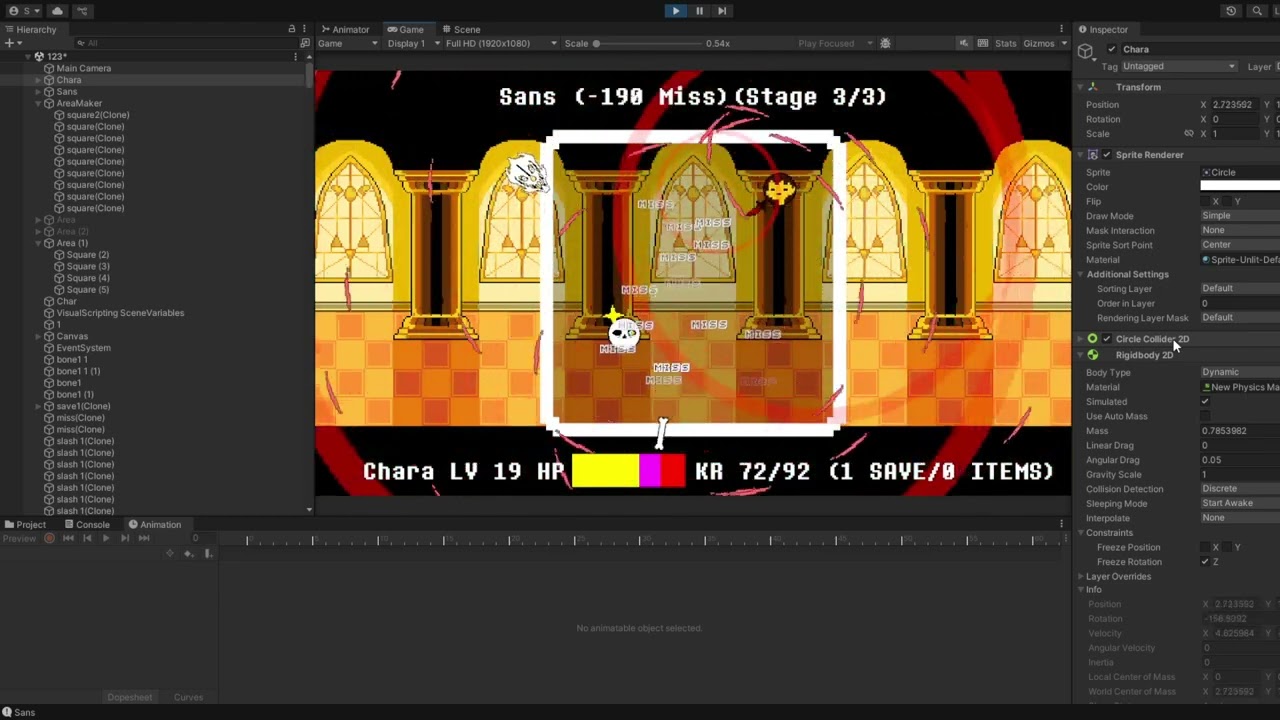The height and width of the screenshot is (720, 1280).
Task: Toggle the Gizmos button
Action: [1038, 43]
